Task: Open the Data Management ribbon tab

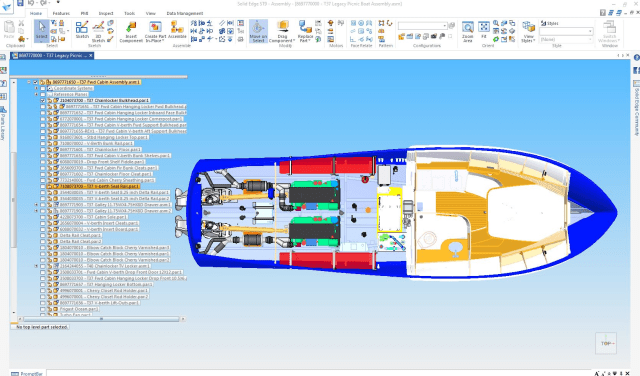Action: pyautogui.click(x=184, y=13)
